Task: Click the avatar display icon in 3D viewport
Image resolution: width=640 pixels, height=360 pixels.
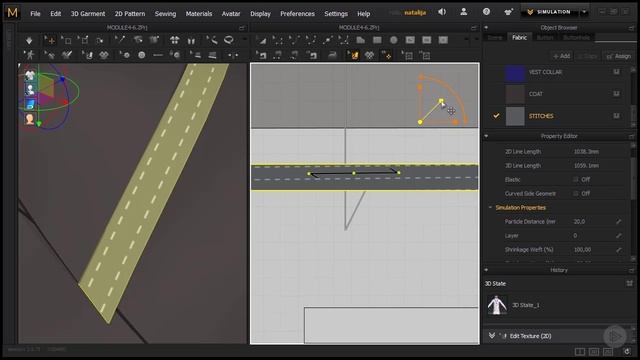Action: (x=30, y=89)
